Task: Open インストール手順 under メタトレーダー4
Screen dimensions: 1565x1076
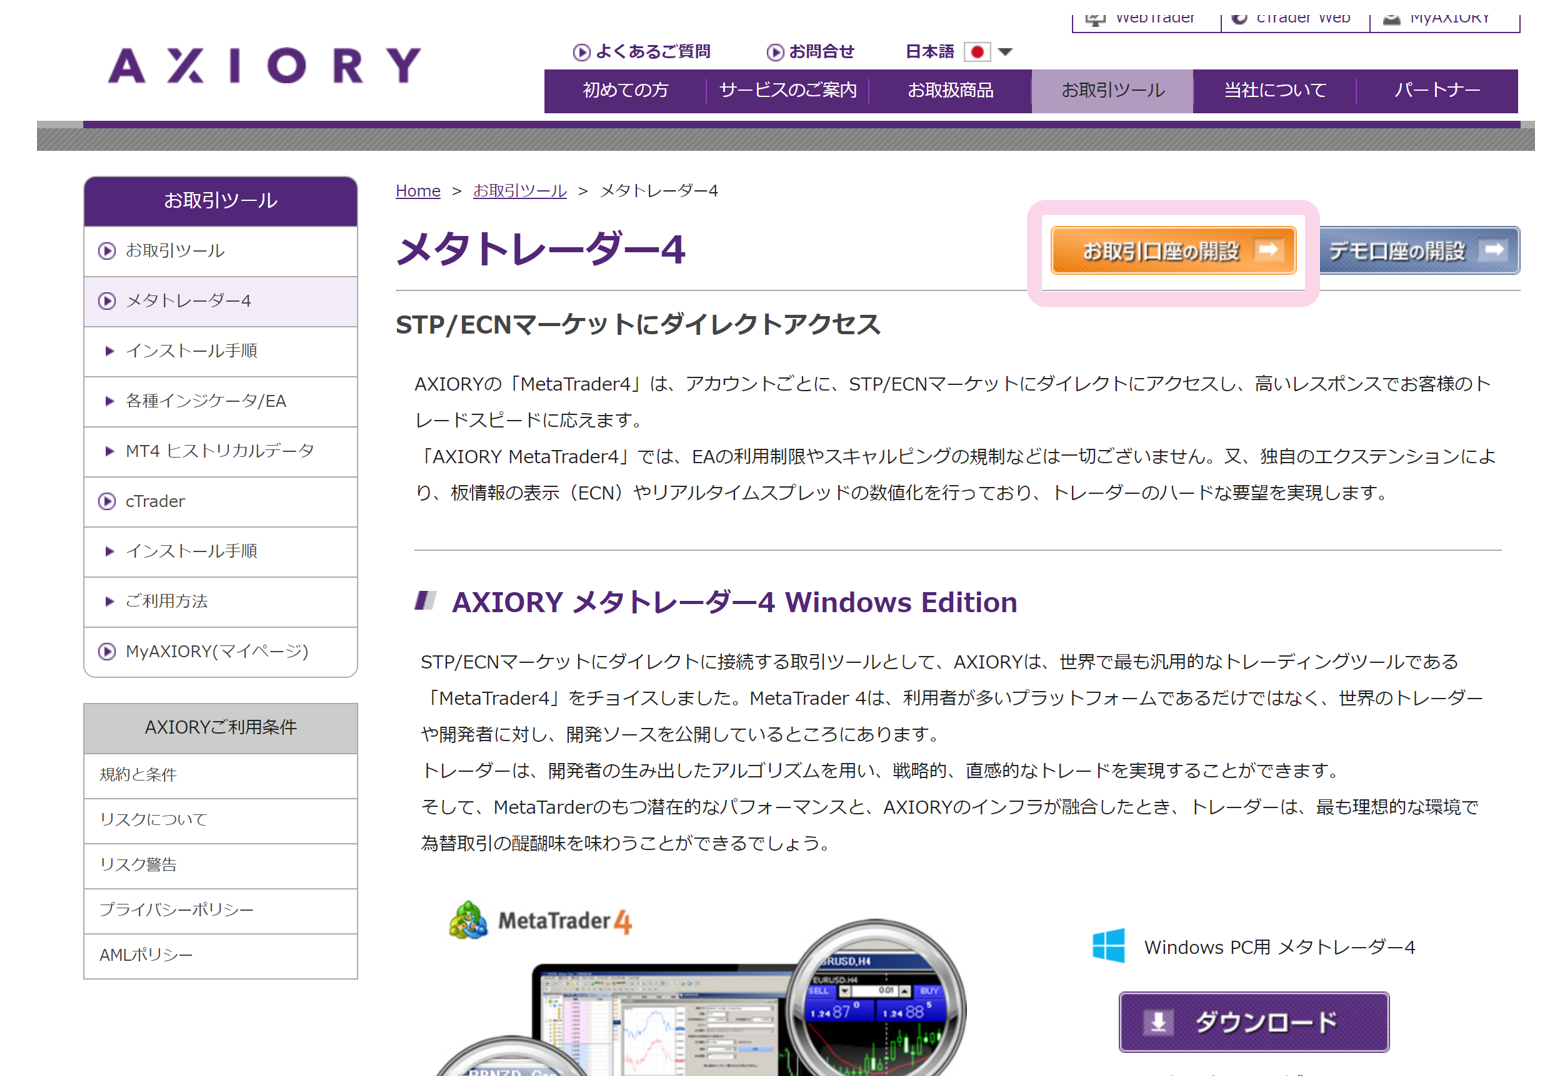Action: pyautogui.click(x=221, y=351)
